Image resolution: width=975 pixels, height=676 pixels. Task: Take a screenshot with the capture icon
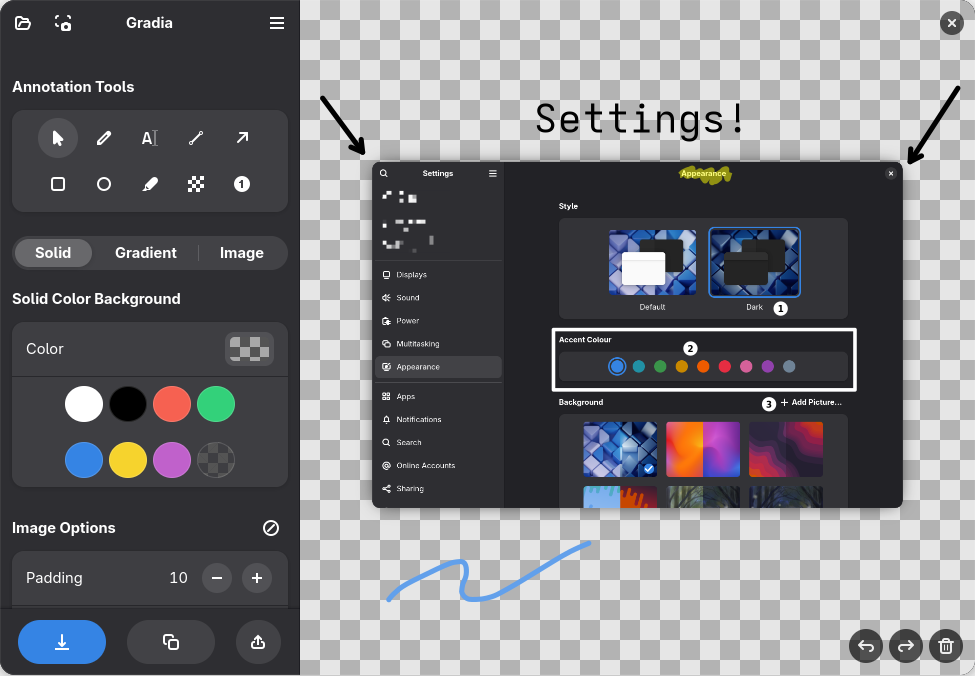tap(63, 23)
